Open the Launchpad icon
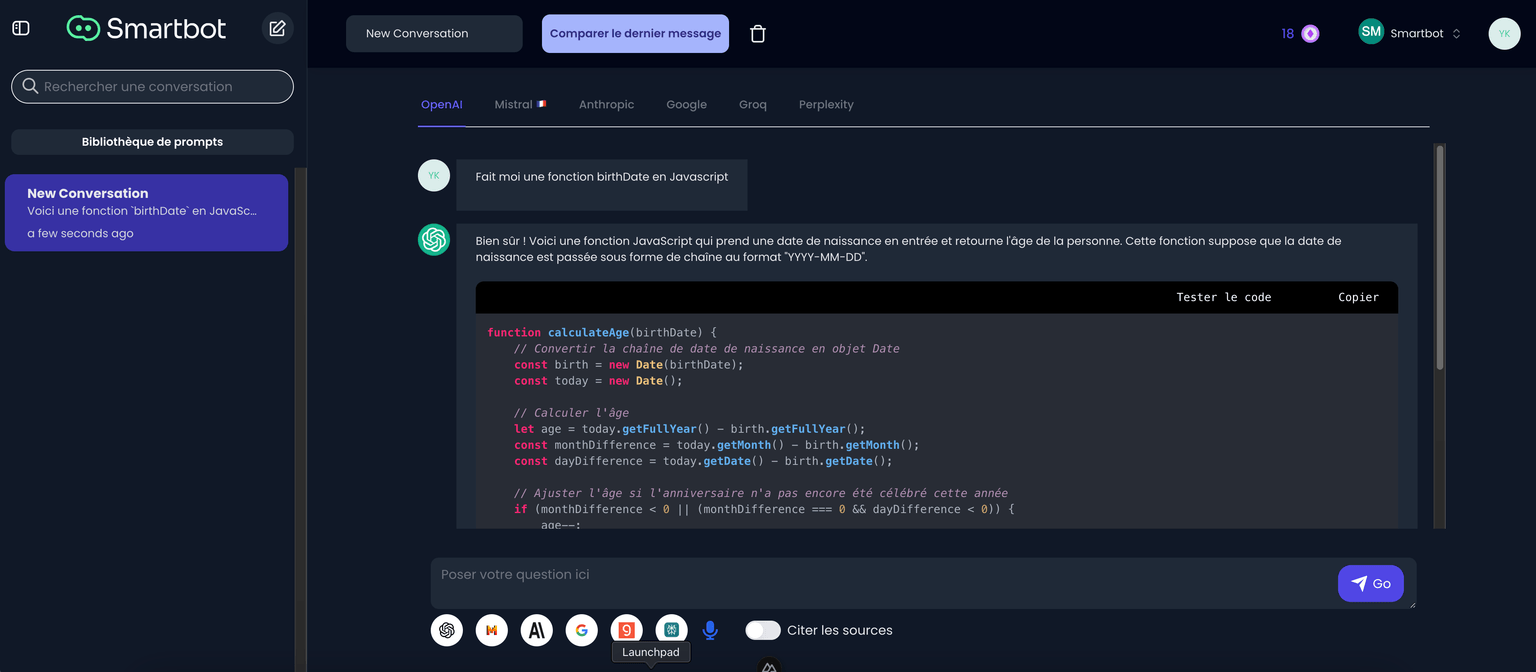The width and height of the screenshot is (1536, 672). pos(671,630)
